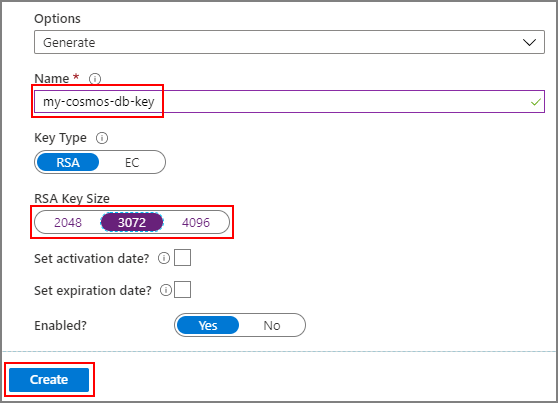
Task: Focus the Name field containing my-cosmos-db-key
Action: (x=289, y=102)
